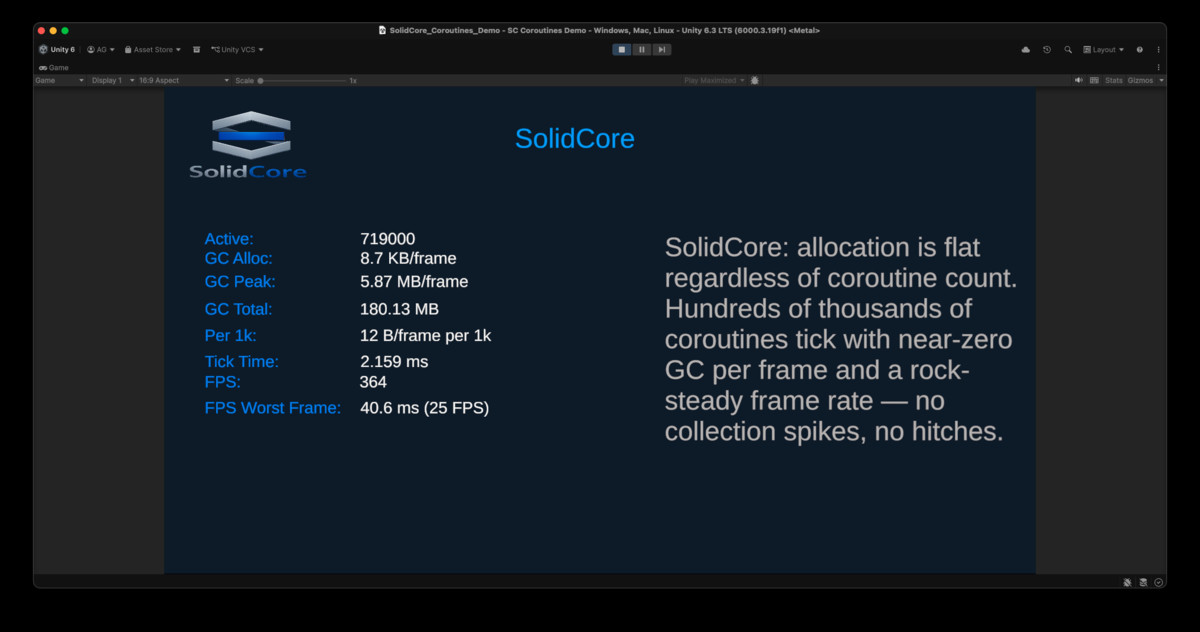
Task: Click the worst frame value 40.6 ms
Action: click(424, 408)
